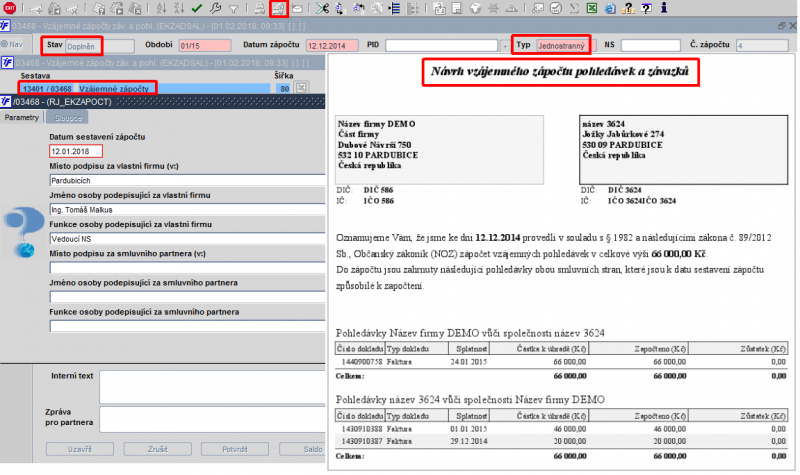Viewport: 800px width, 475px height.
Task: Click the small icon beside Šířka 80
Action: [302, 88]
